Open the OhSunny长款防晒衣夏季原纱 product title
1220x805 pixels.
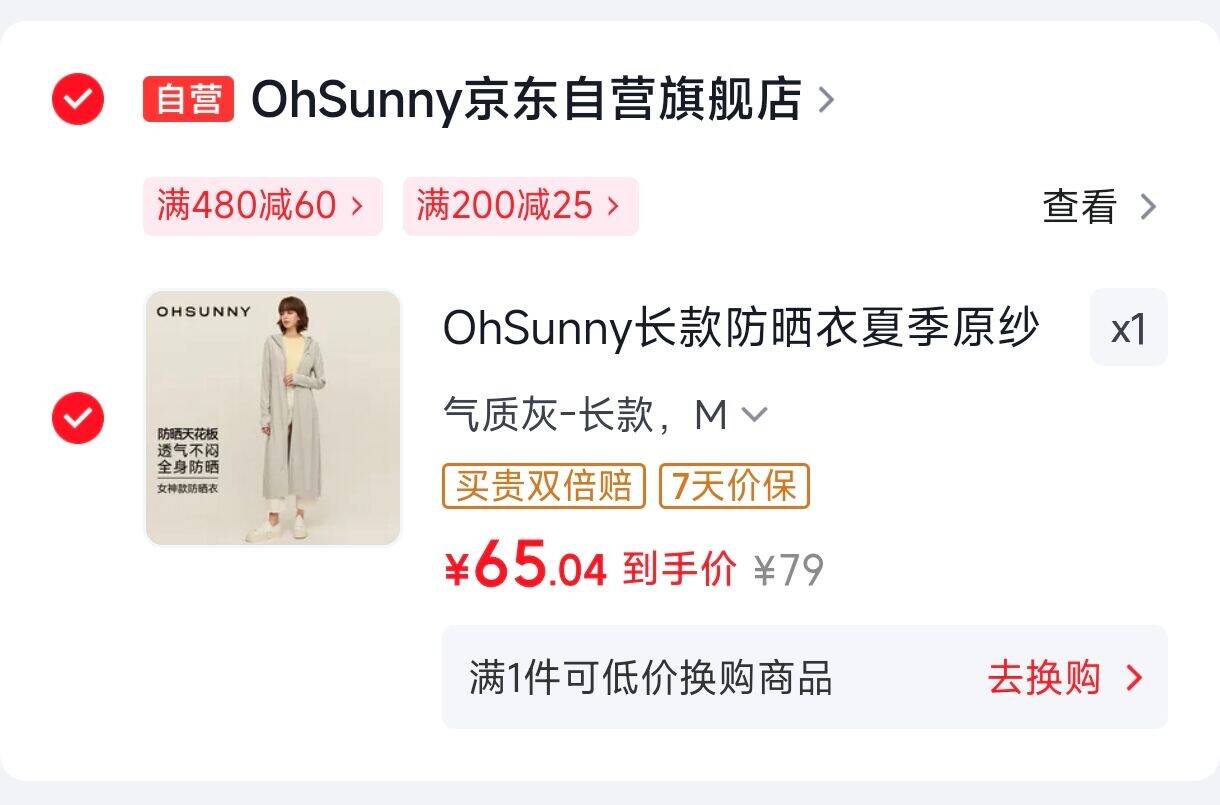741,327
